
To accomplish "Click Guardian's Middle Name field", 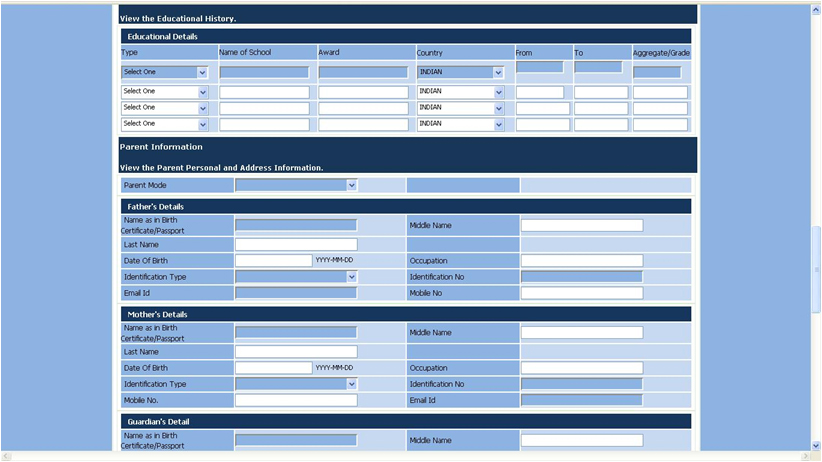I will point(582,440).
